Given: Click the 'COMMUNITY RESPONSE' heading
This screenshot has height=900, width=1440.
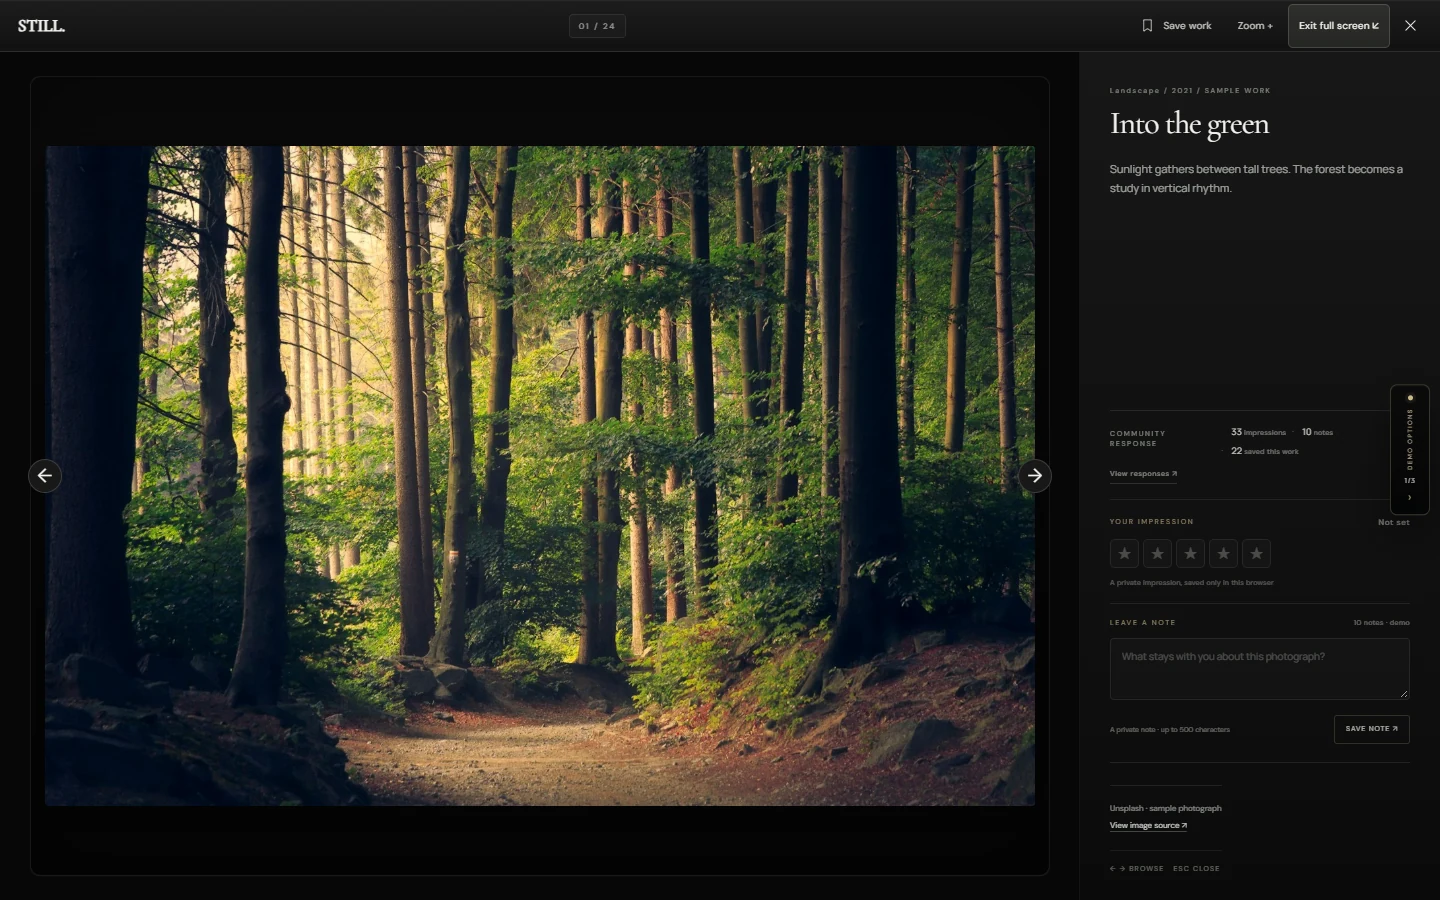Looking at the screenshot, I should point(1137,438).
